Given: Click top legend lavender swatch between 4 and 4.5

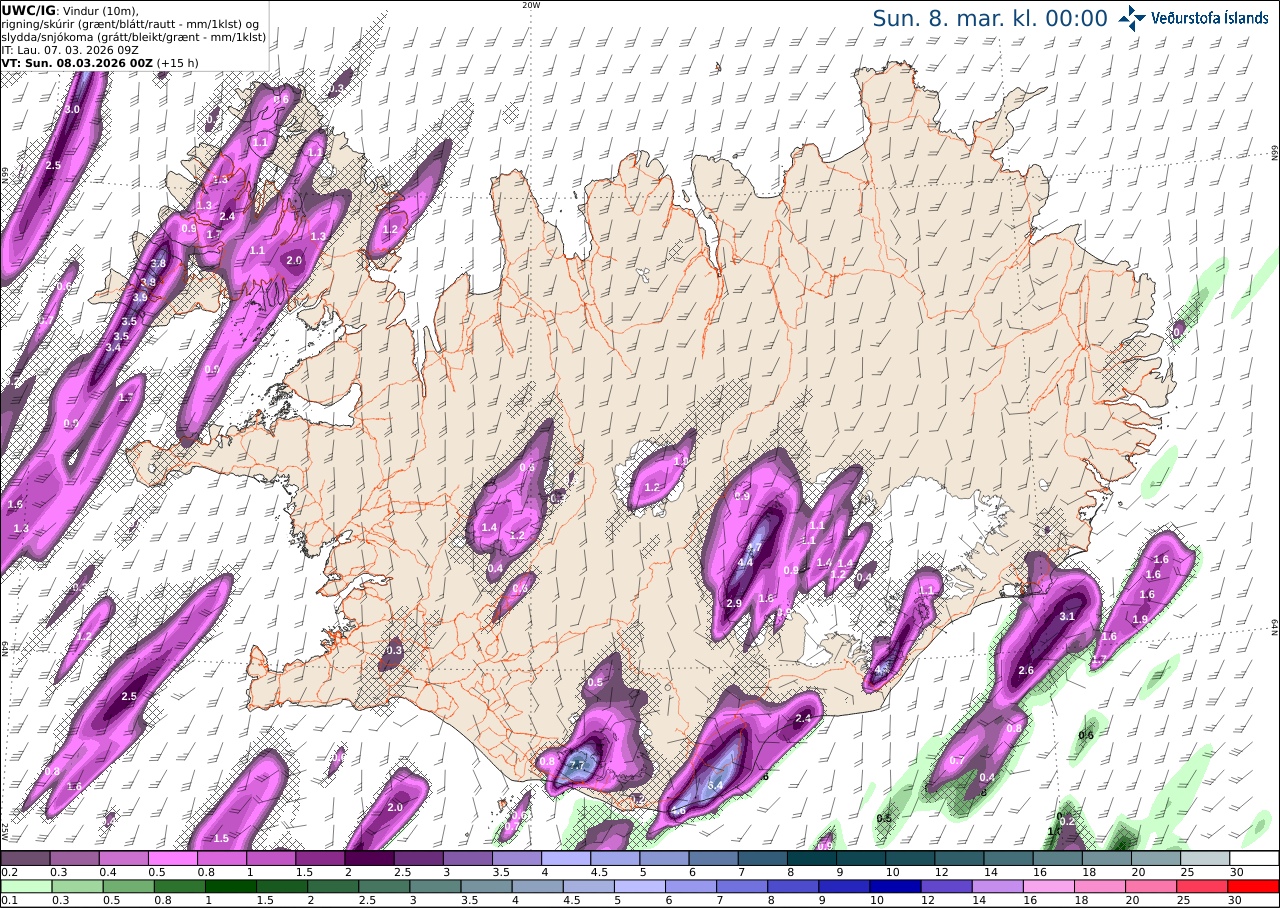Looking at the screenshot, I should pos(566,858).
